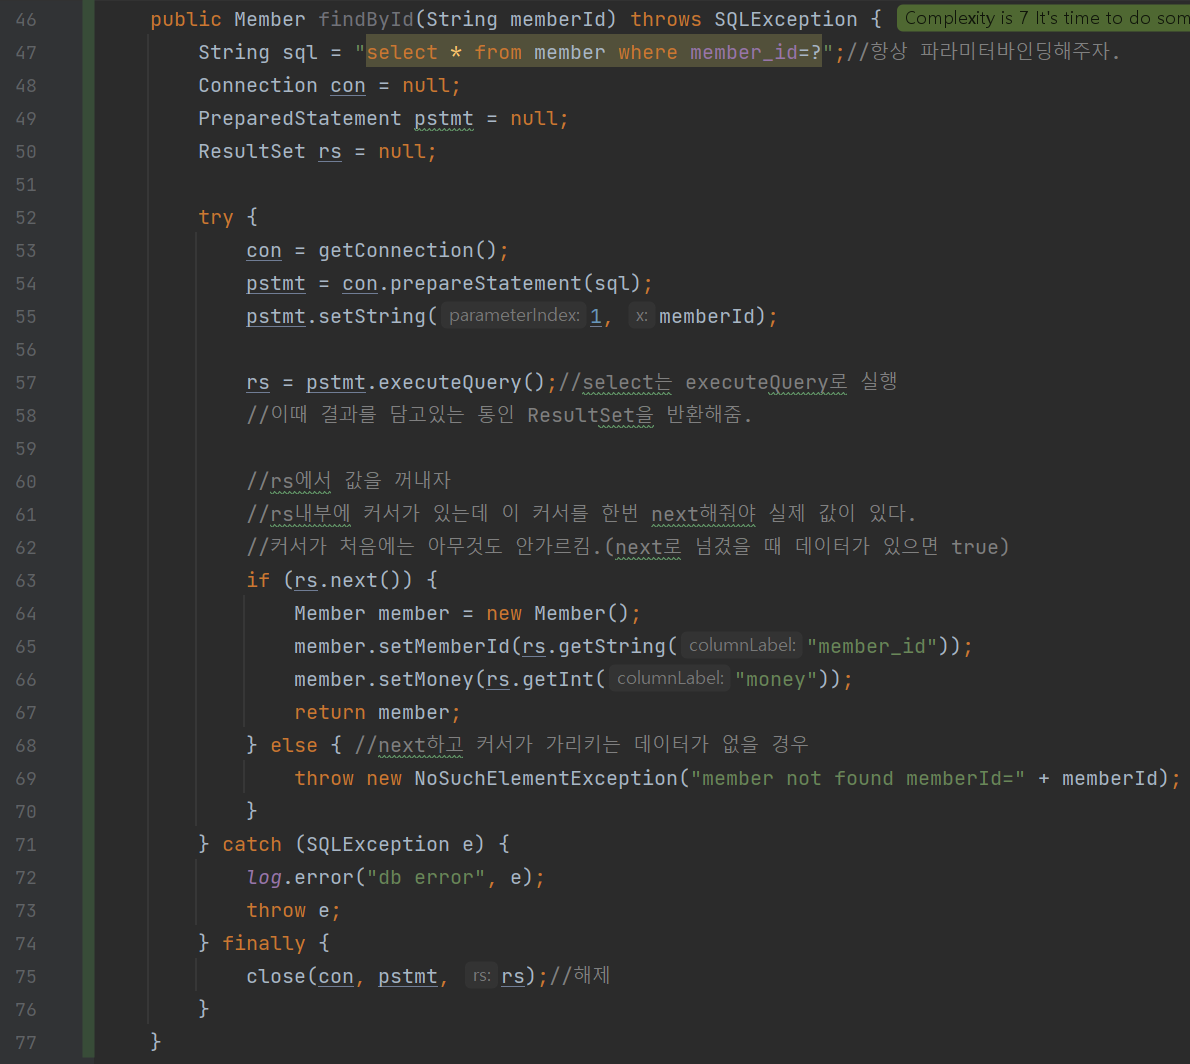Click the comment '//rs에서 값을 꺼내자'

tap(348, 481)
